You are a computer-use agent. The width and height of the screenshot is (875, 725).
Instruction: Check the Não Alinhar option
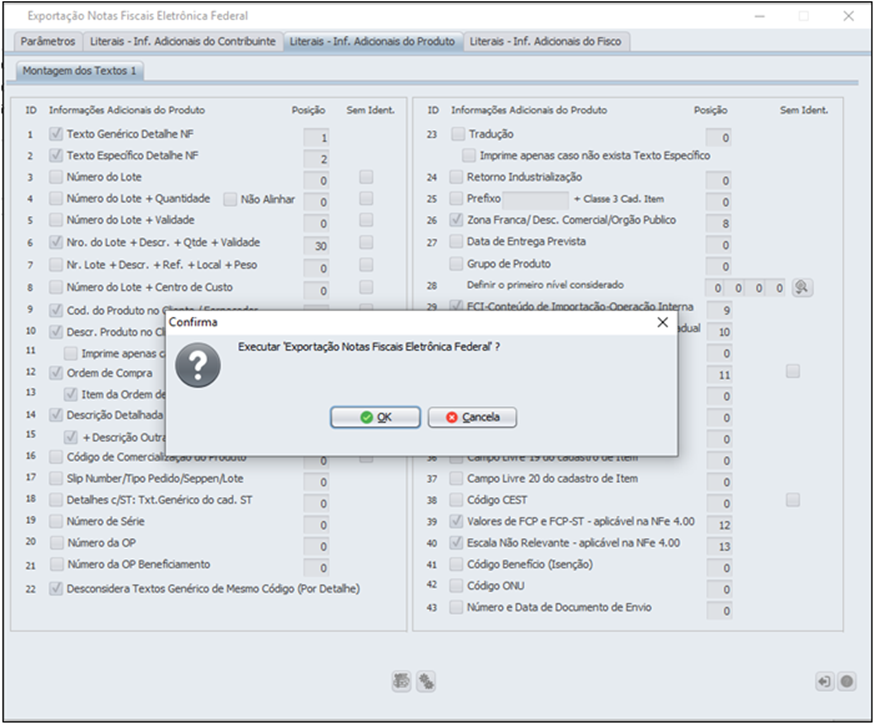coord(231,199)
